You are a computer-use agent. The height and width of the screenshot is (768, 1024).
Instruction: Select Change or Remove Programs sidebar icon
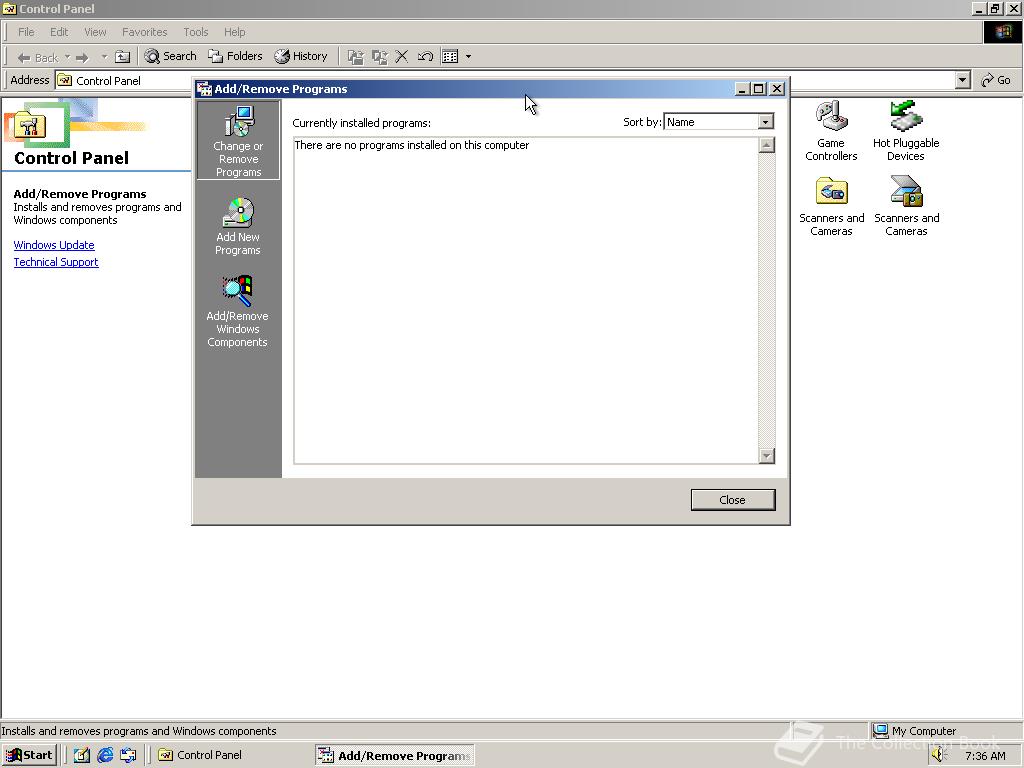point(238,140)
